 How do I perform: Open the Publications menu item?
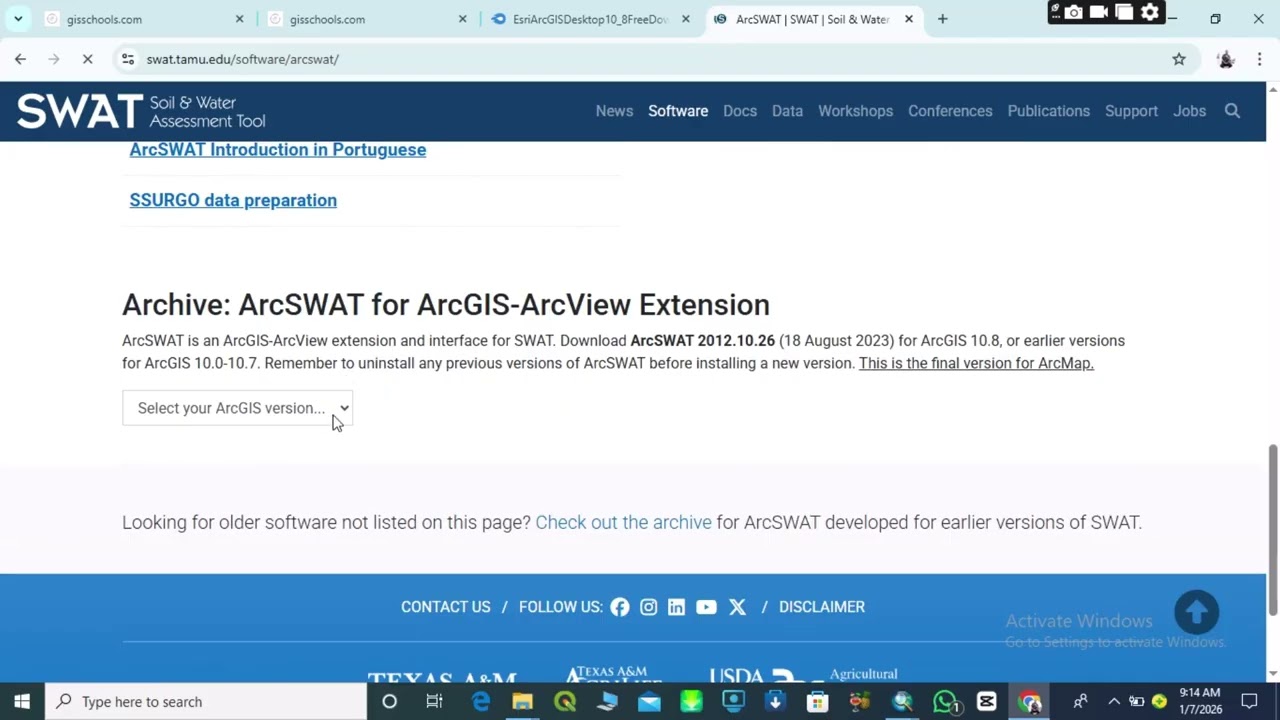click(x=1048, y=111)
